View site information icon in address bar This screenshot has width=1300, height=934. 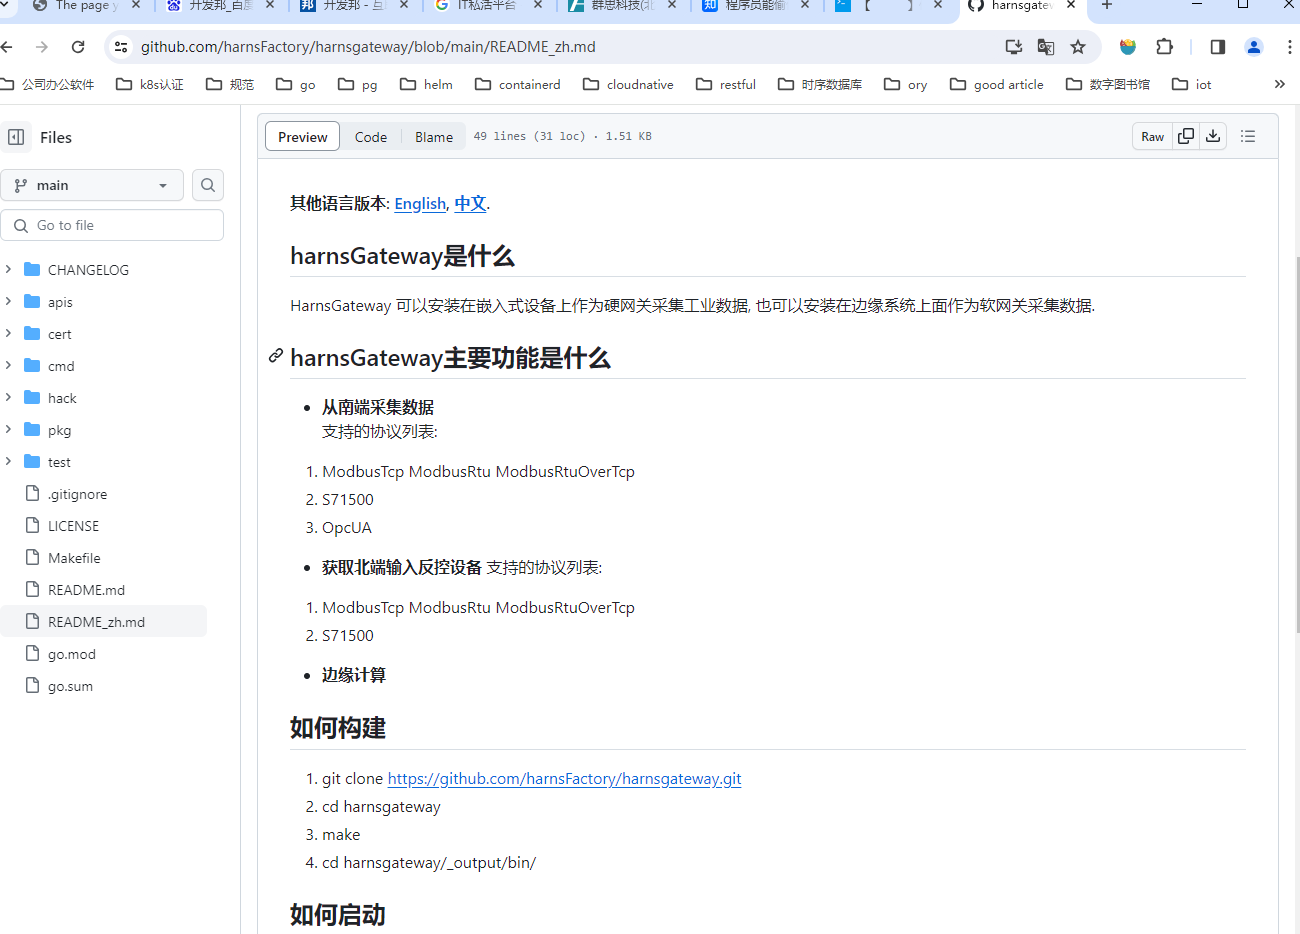pos(121,47)
